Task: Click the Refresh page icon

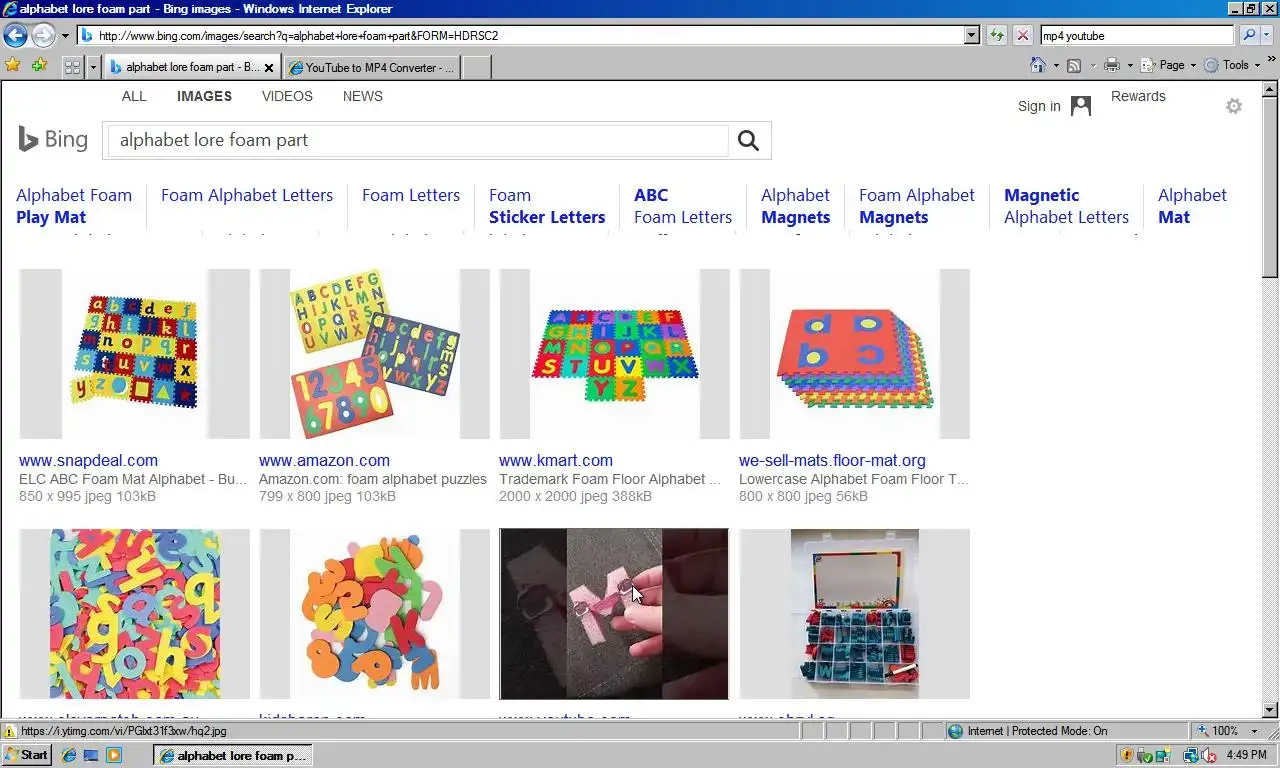Action: click(997, 35)
